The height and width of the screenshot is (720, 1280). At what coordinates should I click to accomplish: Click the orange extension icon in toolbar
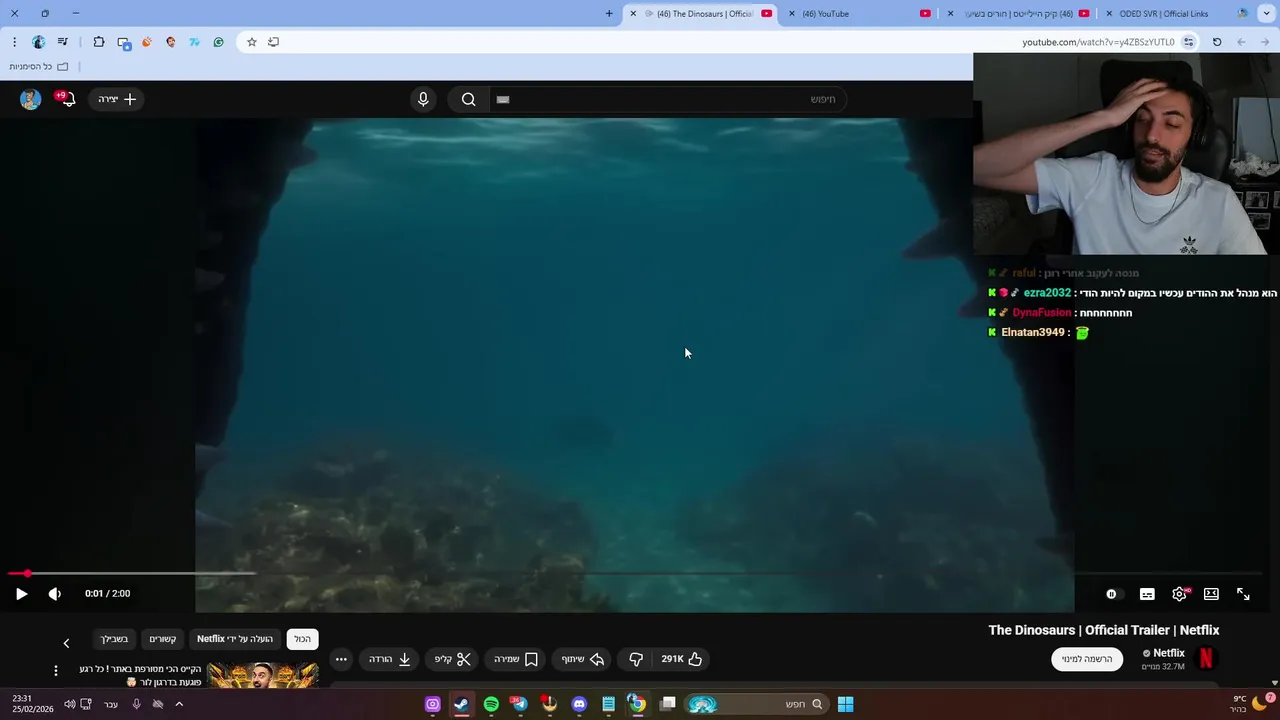coord(147,42)
